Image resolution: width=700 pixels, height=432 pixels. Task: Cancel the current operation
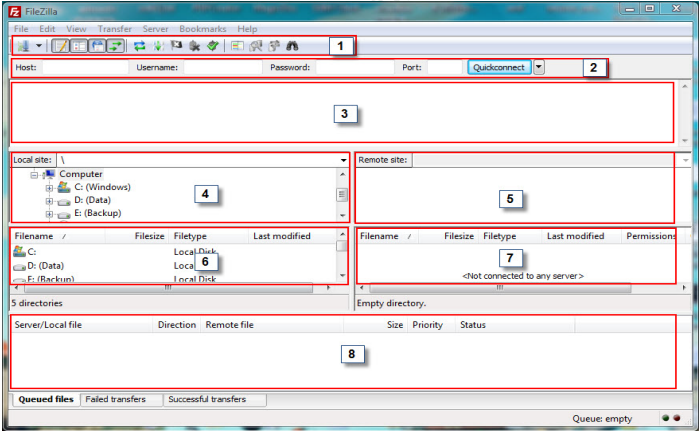pyautogui.click(x=177, y=46)
